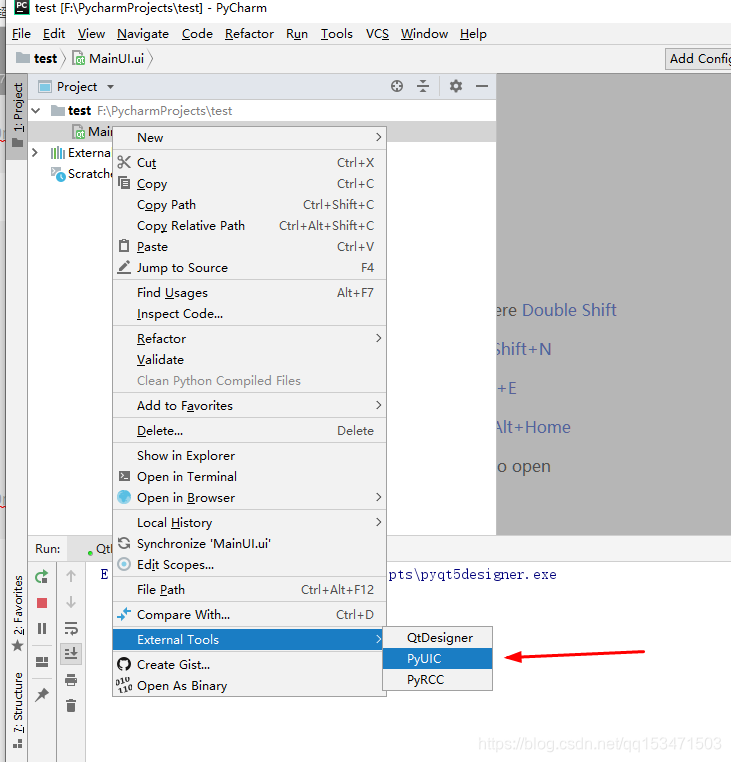Open the Navigate menu

(143, 34)
